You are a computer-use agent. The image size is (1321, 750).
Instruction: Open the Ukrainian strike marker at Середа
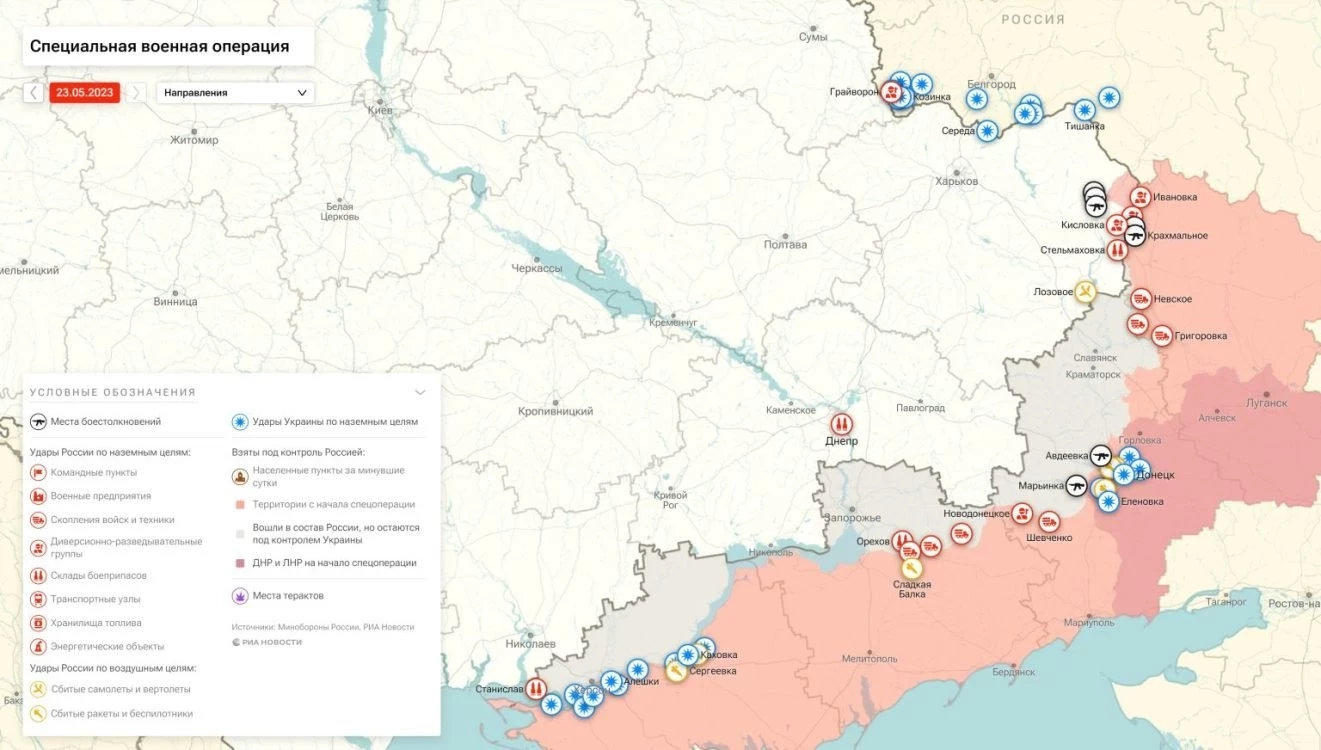click(987, 130)
